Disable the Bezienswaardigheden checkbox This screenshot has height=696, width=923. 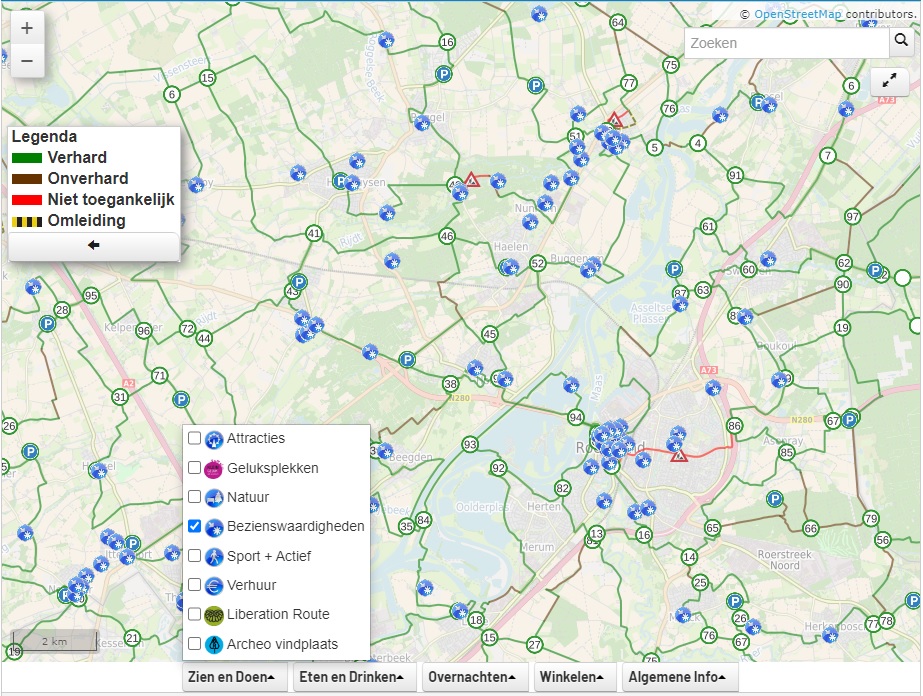(x=194, y=526)
